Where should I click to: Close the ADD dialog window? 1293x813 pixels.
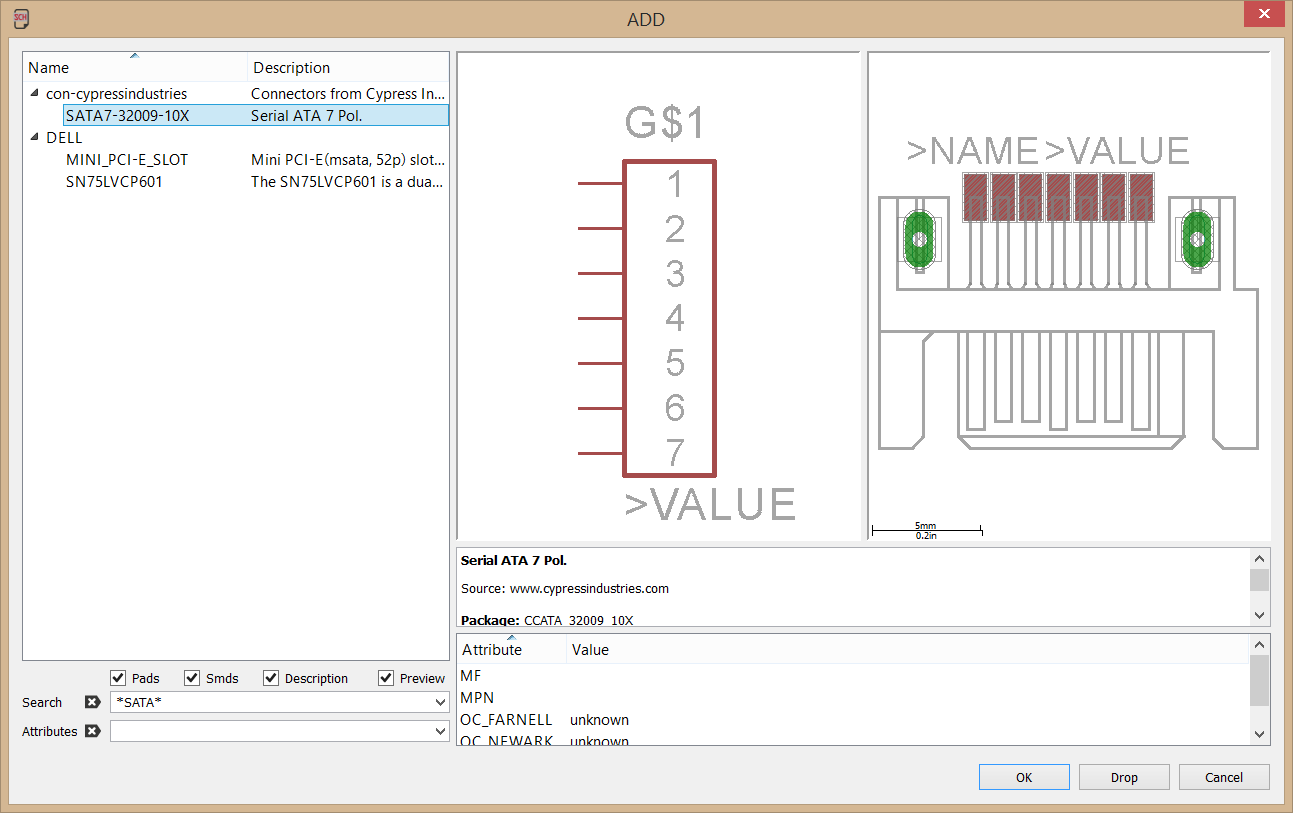click(1264, 16)
